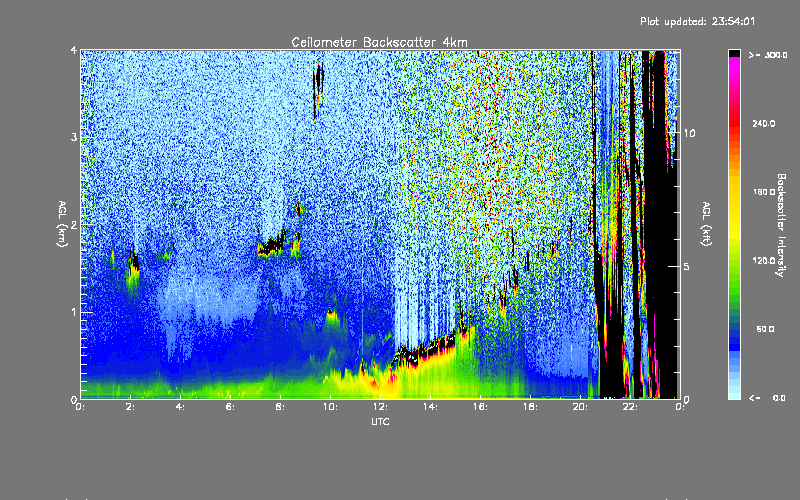This screenshot has height=500, width=800.
Task: Click the "<= 0.0" colorbar value
Action: 767,398
